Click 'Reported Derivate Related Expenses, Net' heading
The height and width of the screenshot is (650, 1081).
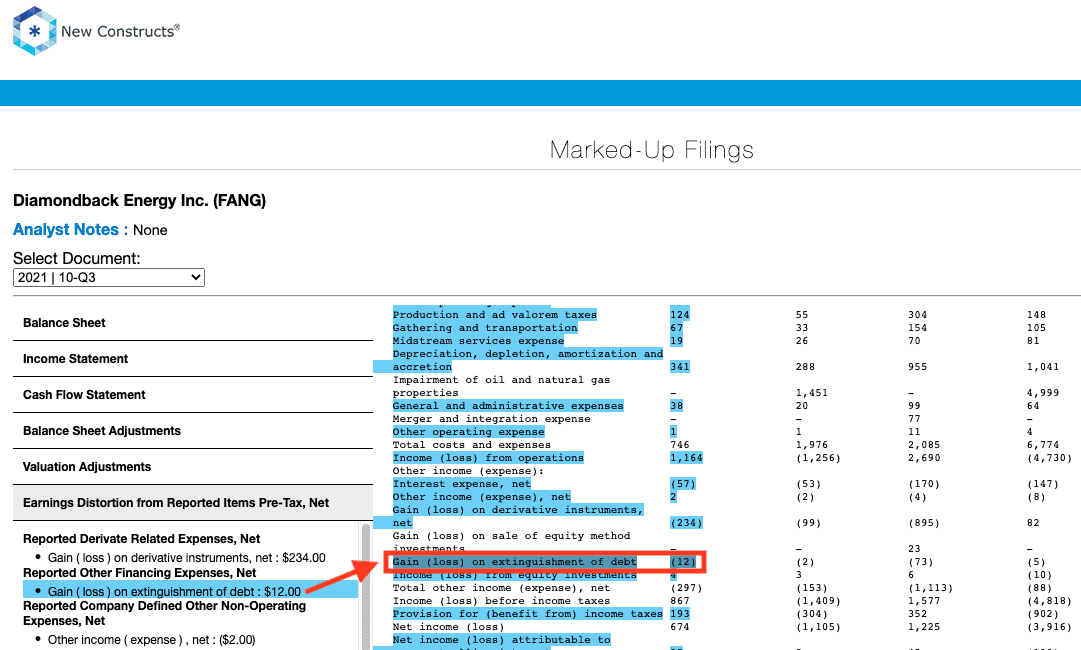(x=141, y=539)
